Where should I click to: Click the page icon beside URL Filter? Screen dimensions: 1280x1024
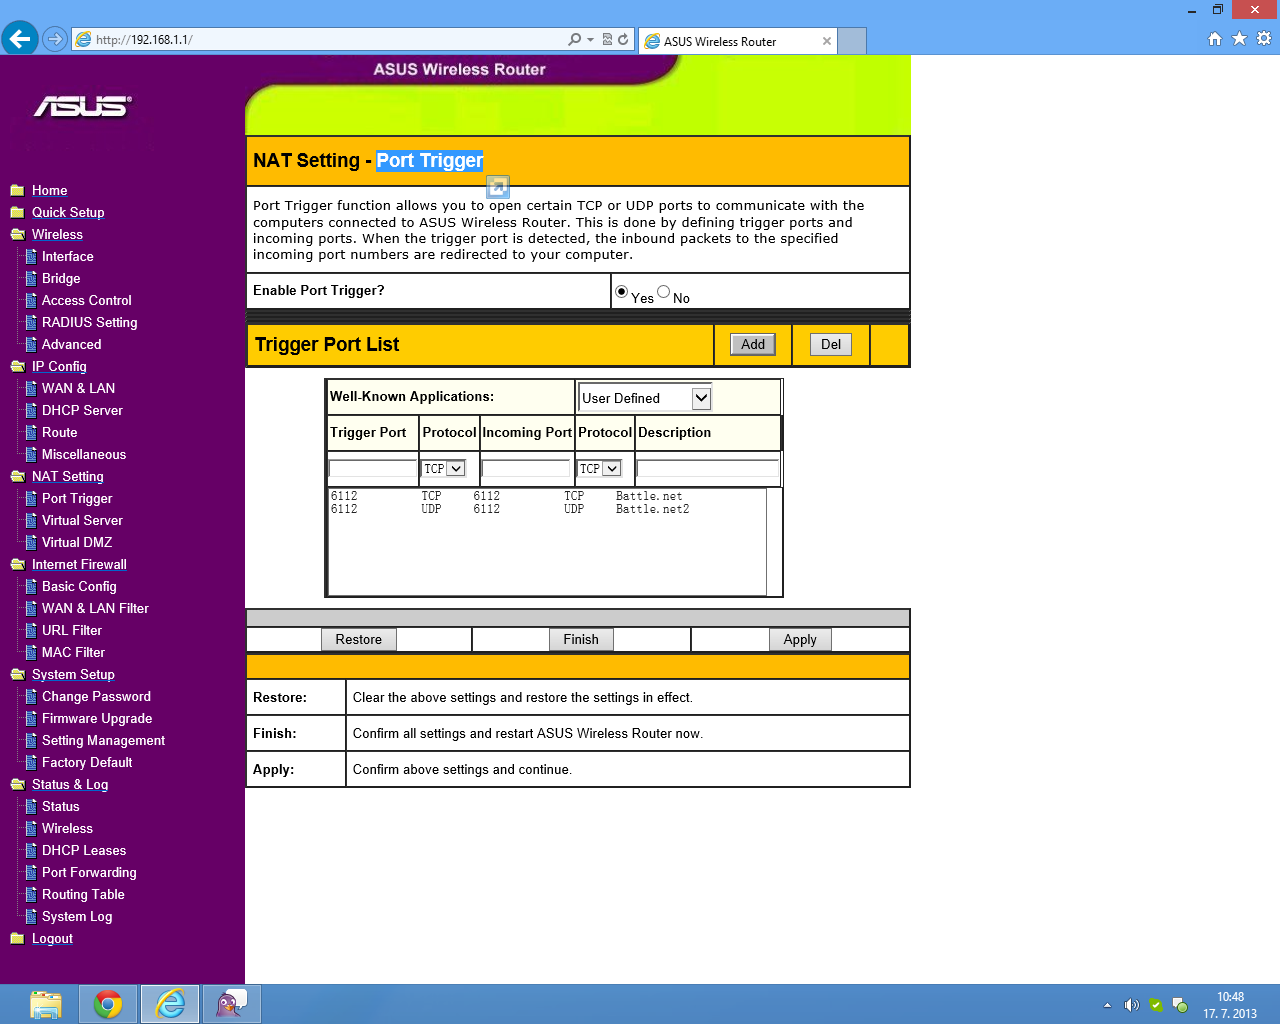point(31,631)
